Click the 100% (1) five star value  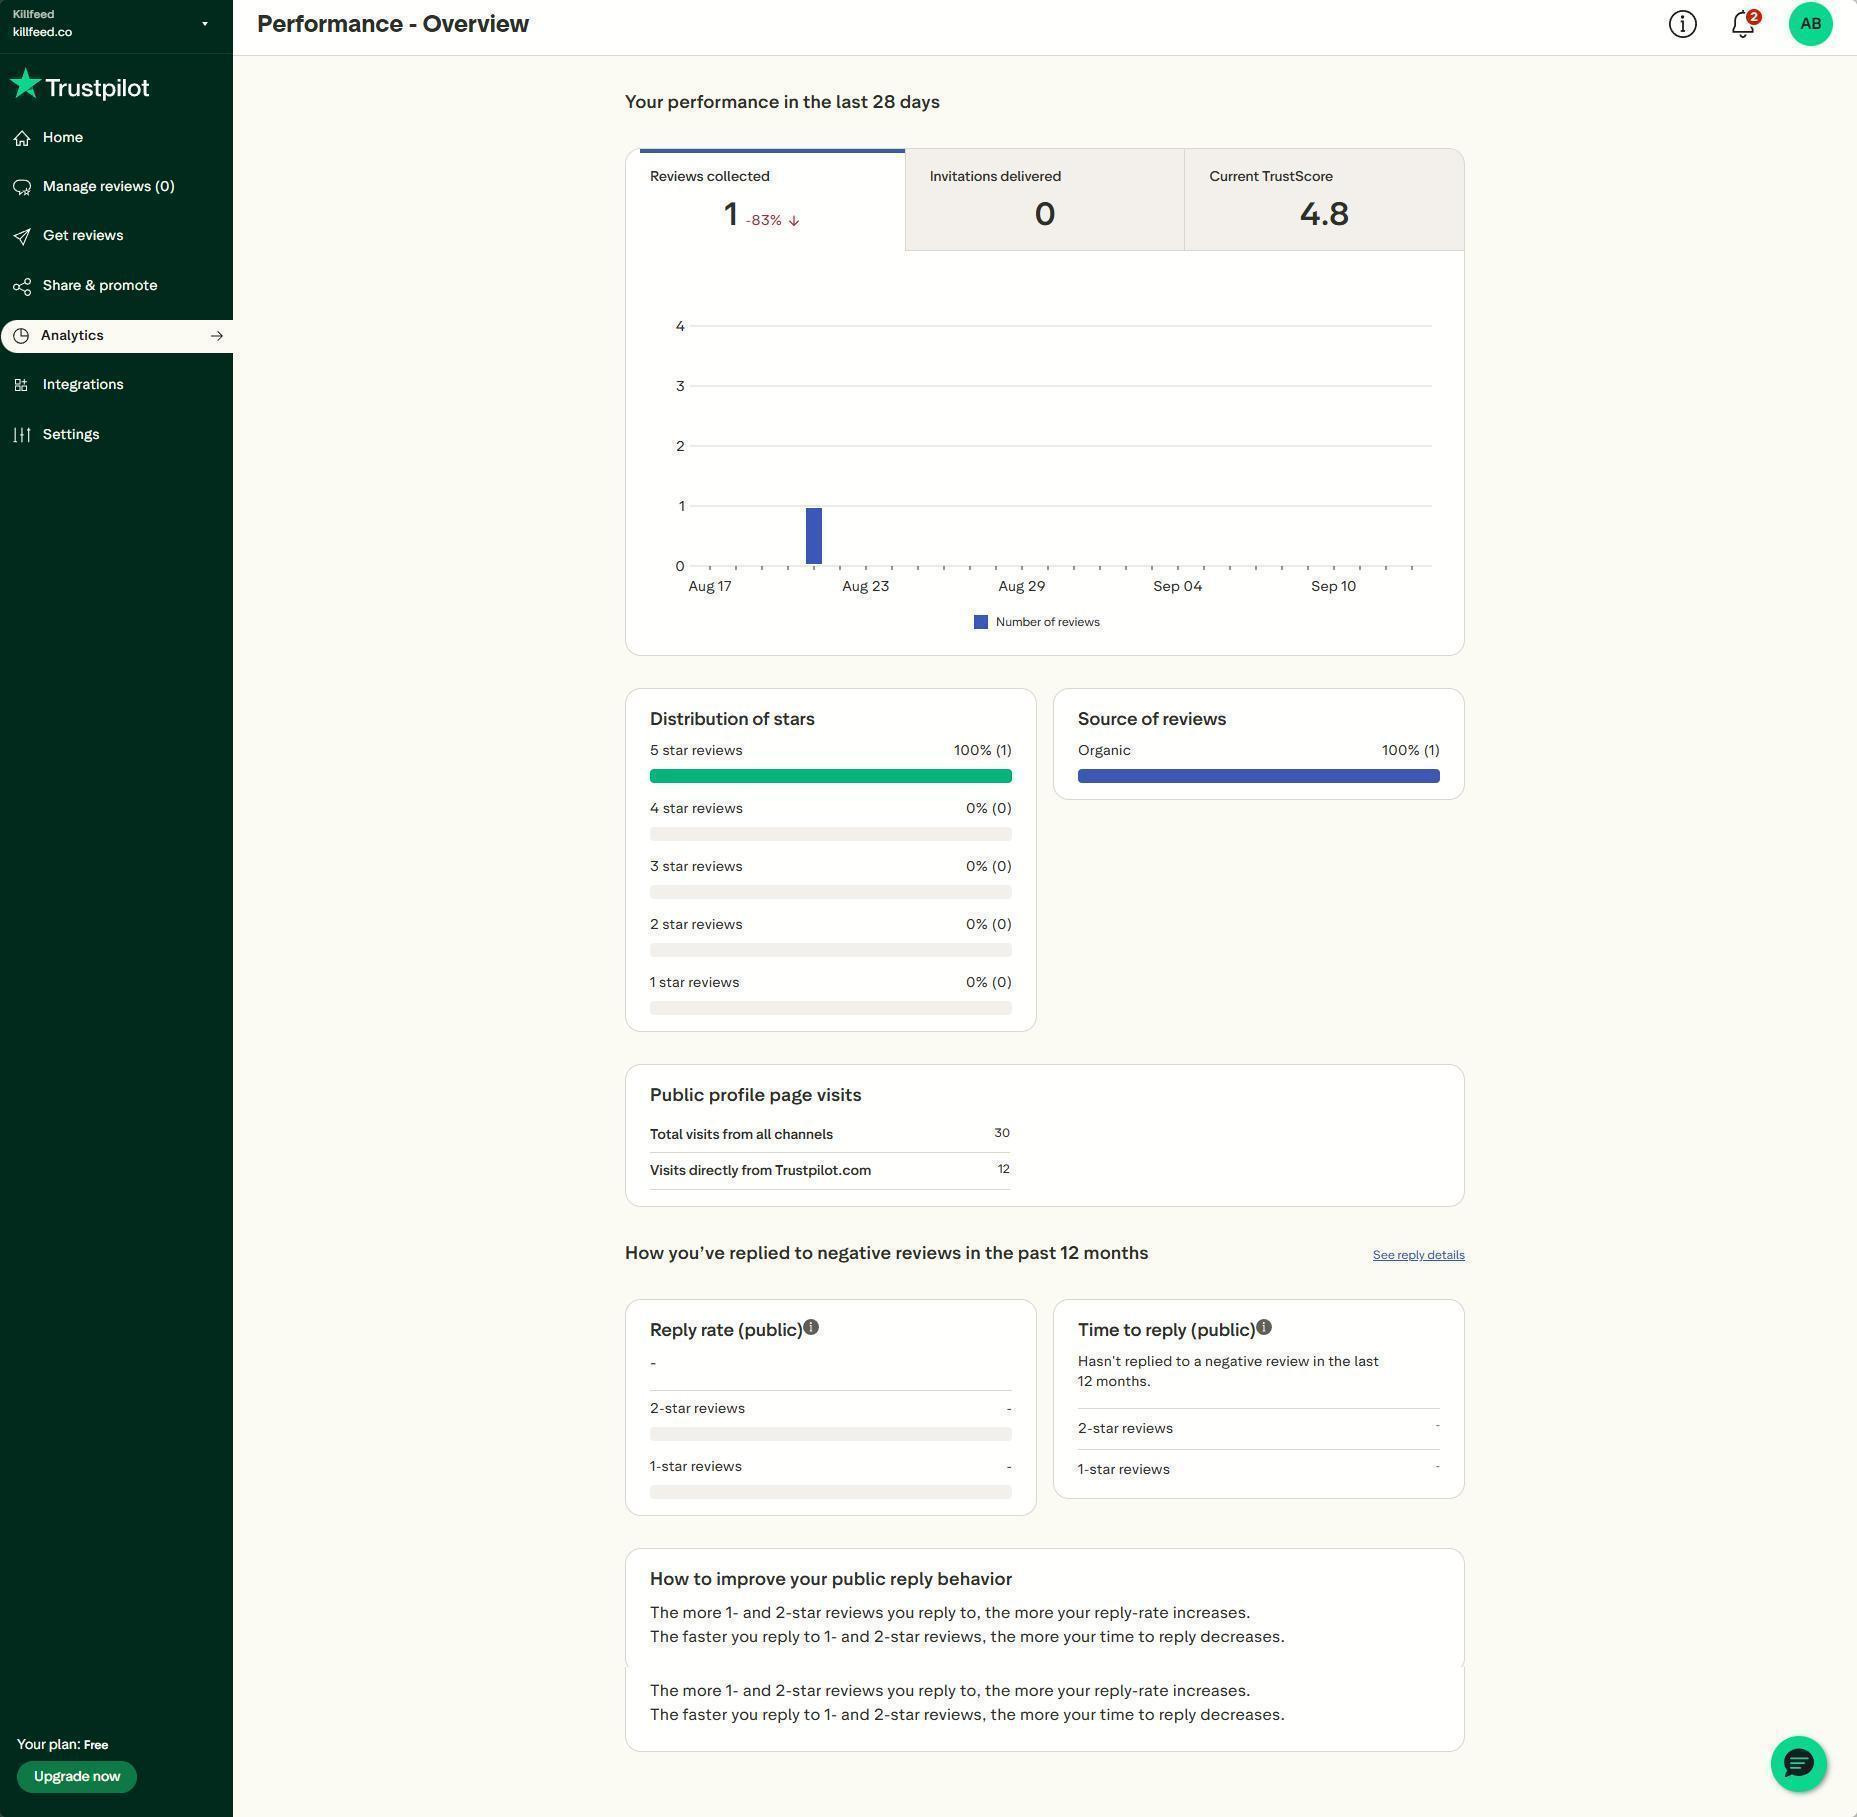(x=982, y=750)
